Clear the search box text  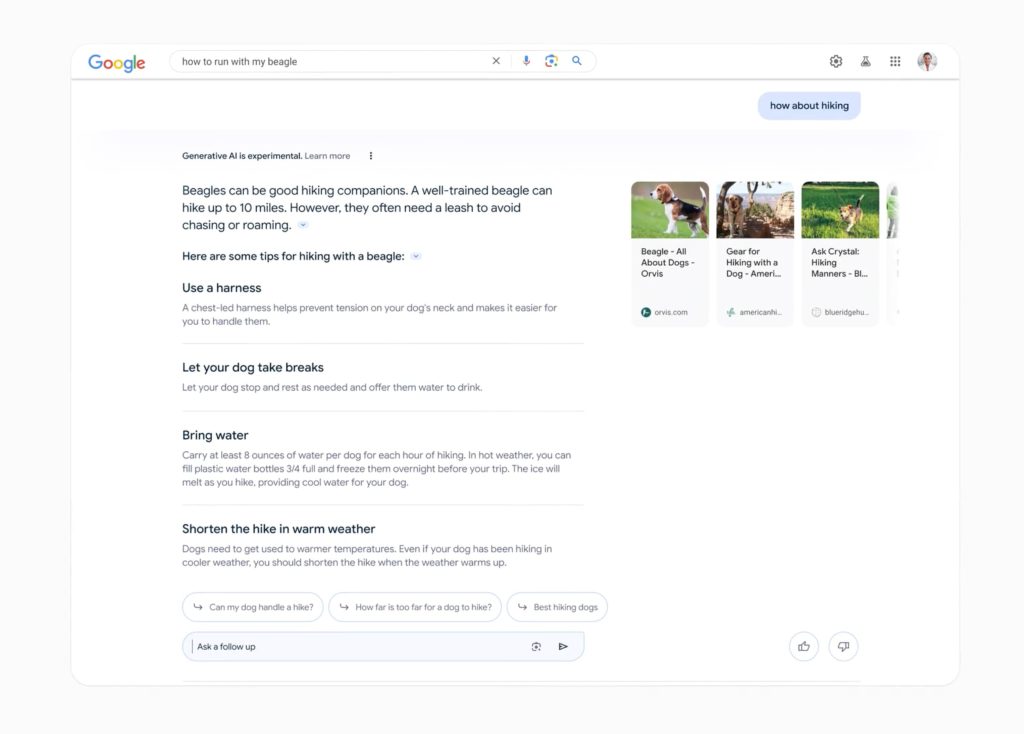496,61
